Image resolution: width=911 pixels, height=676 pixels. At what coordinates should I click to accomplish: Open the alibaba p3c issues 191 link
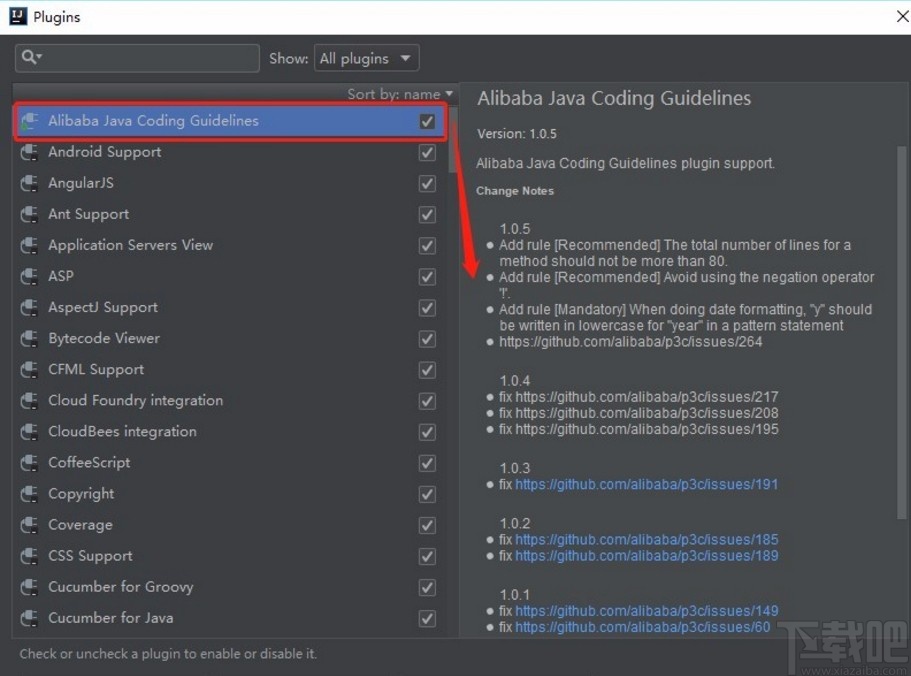click(x=646, y=484)
